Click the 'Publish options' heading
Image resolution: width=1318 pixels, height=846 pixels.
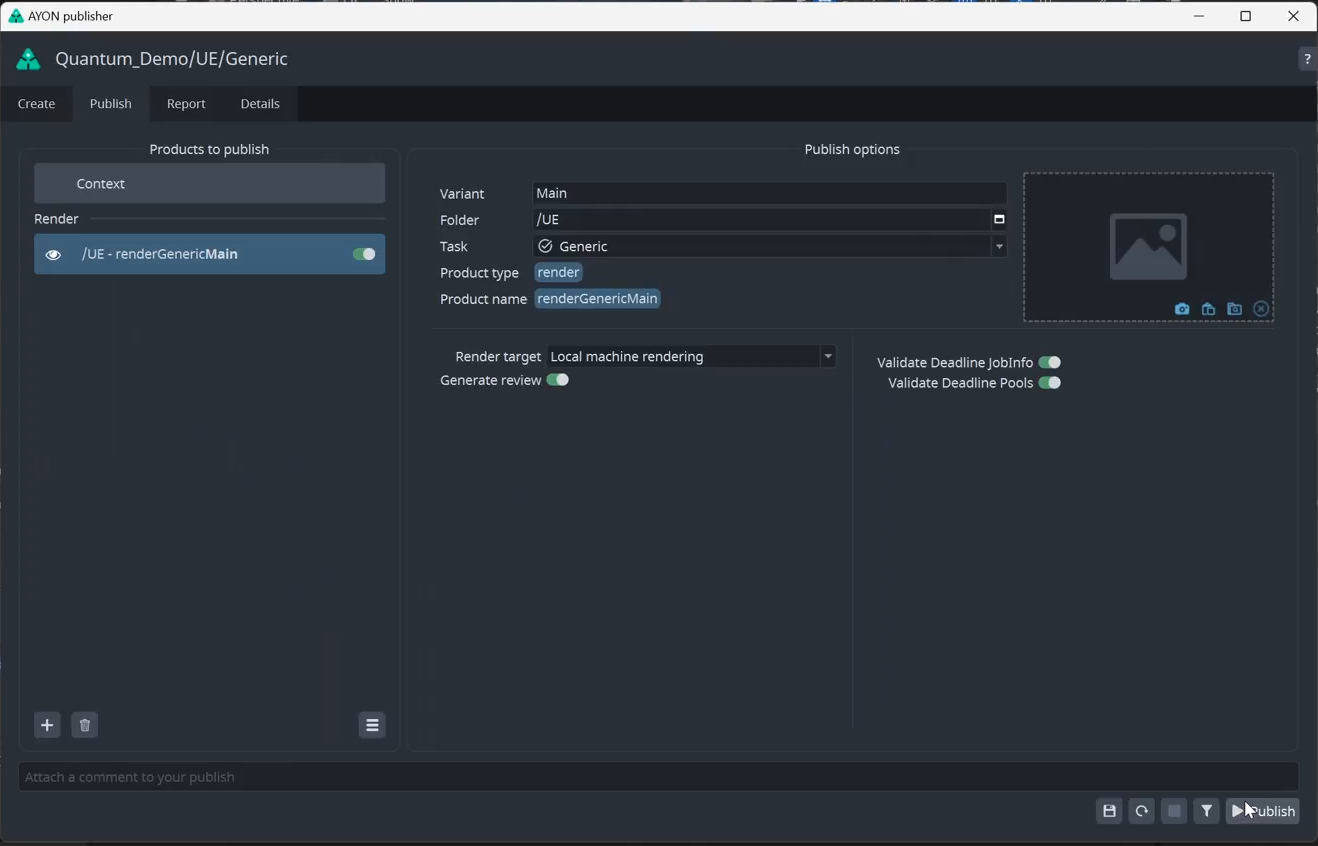(x=852, y=149)
